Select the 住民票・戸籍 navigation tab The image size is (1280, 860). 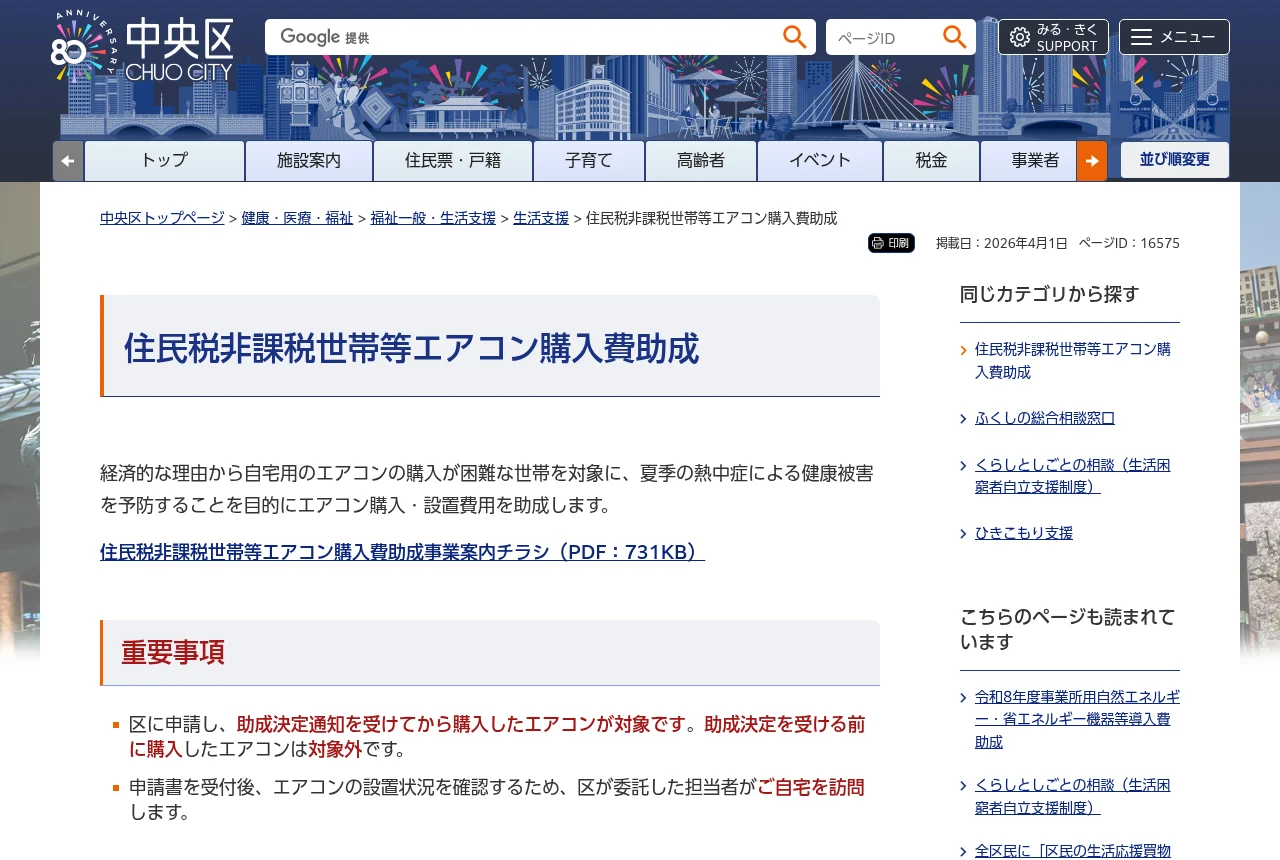[453, 161]
